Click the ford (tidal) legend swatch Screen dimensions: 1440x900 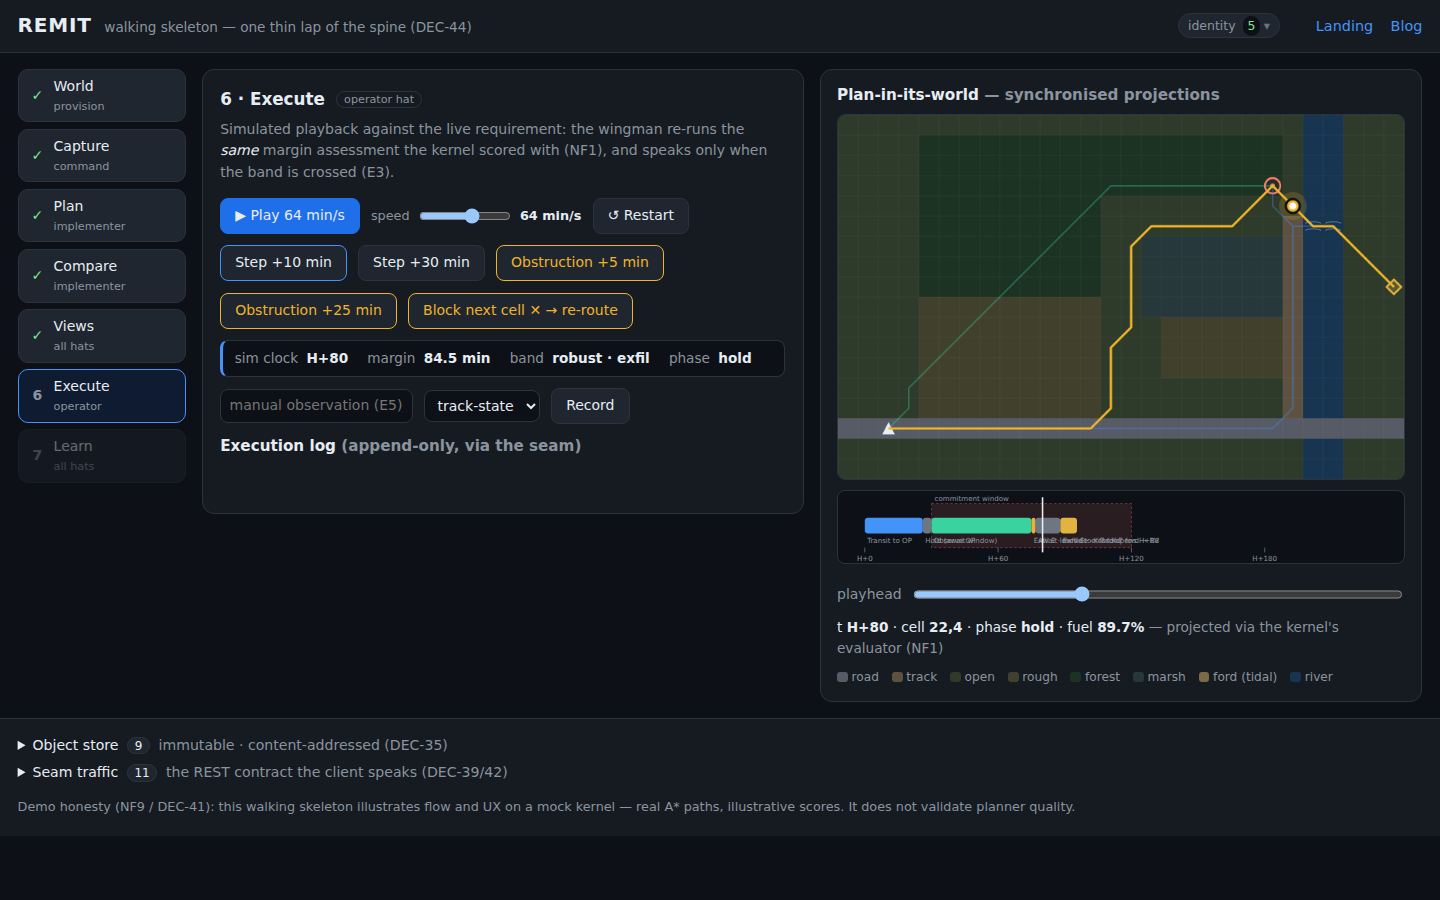[1204, 677]
